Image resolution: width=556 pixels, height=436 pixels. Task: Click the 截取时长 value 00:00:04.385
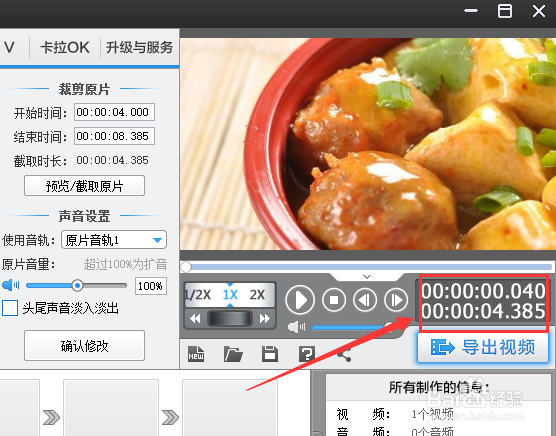(x=112, y=160)
